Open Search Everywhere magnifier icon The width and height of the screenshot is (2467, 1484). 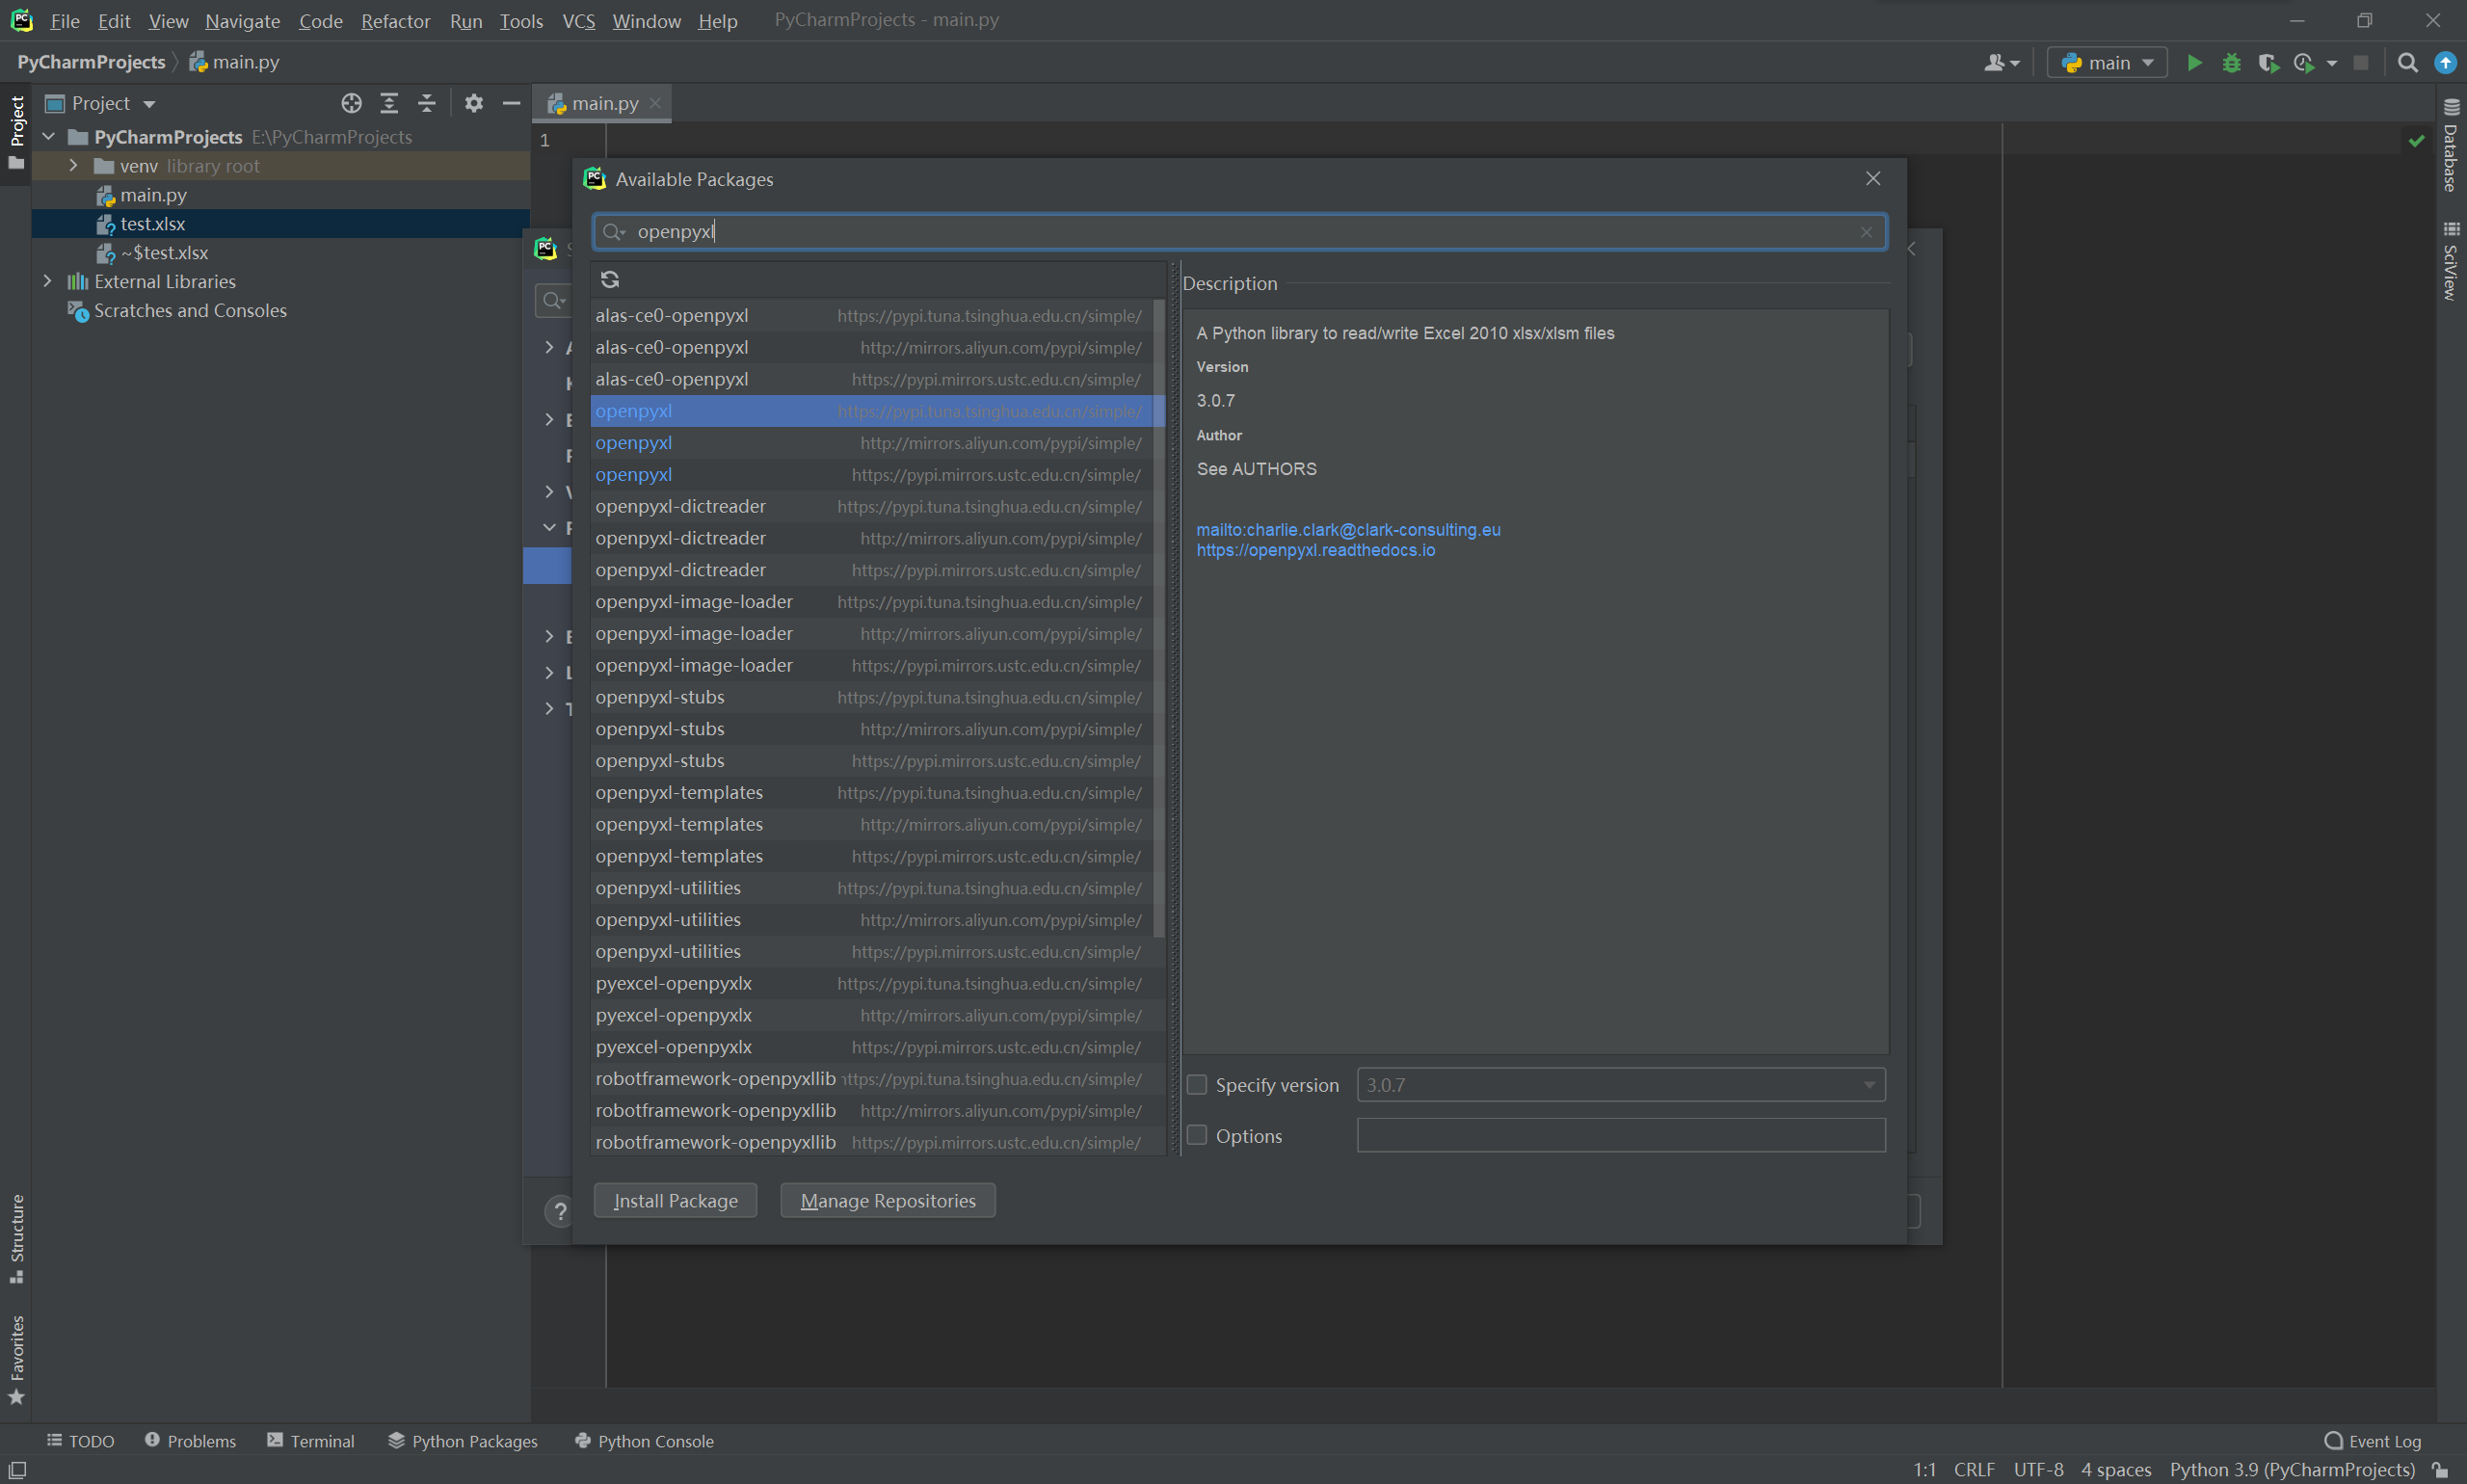(x=2408, y=63)
